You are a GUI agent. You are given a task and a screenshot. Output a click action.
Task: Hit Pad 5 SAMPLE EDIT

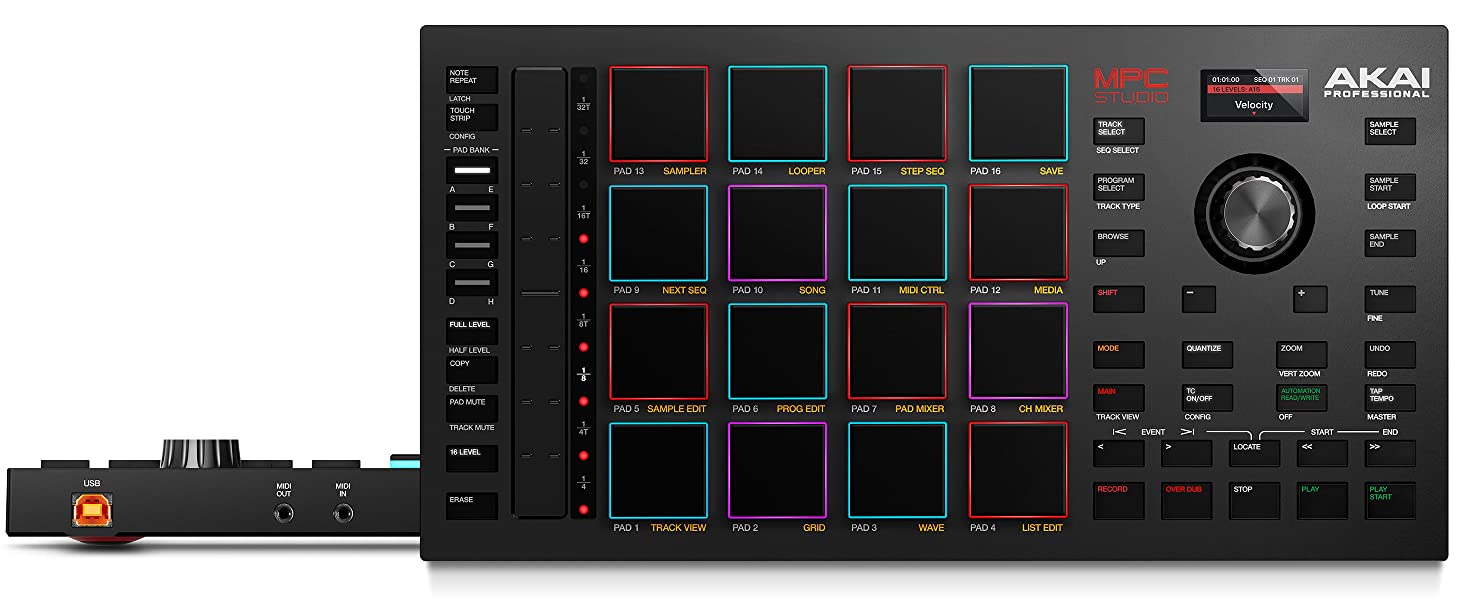click(658, 352)
